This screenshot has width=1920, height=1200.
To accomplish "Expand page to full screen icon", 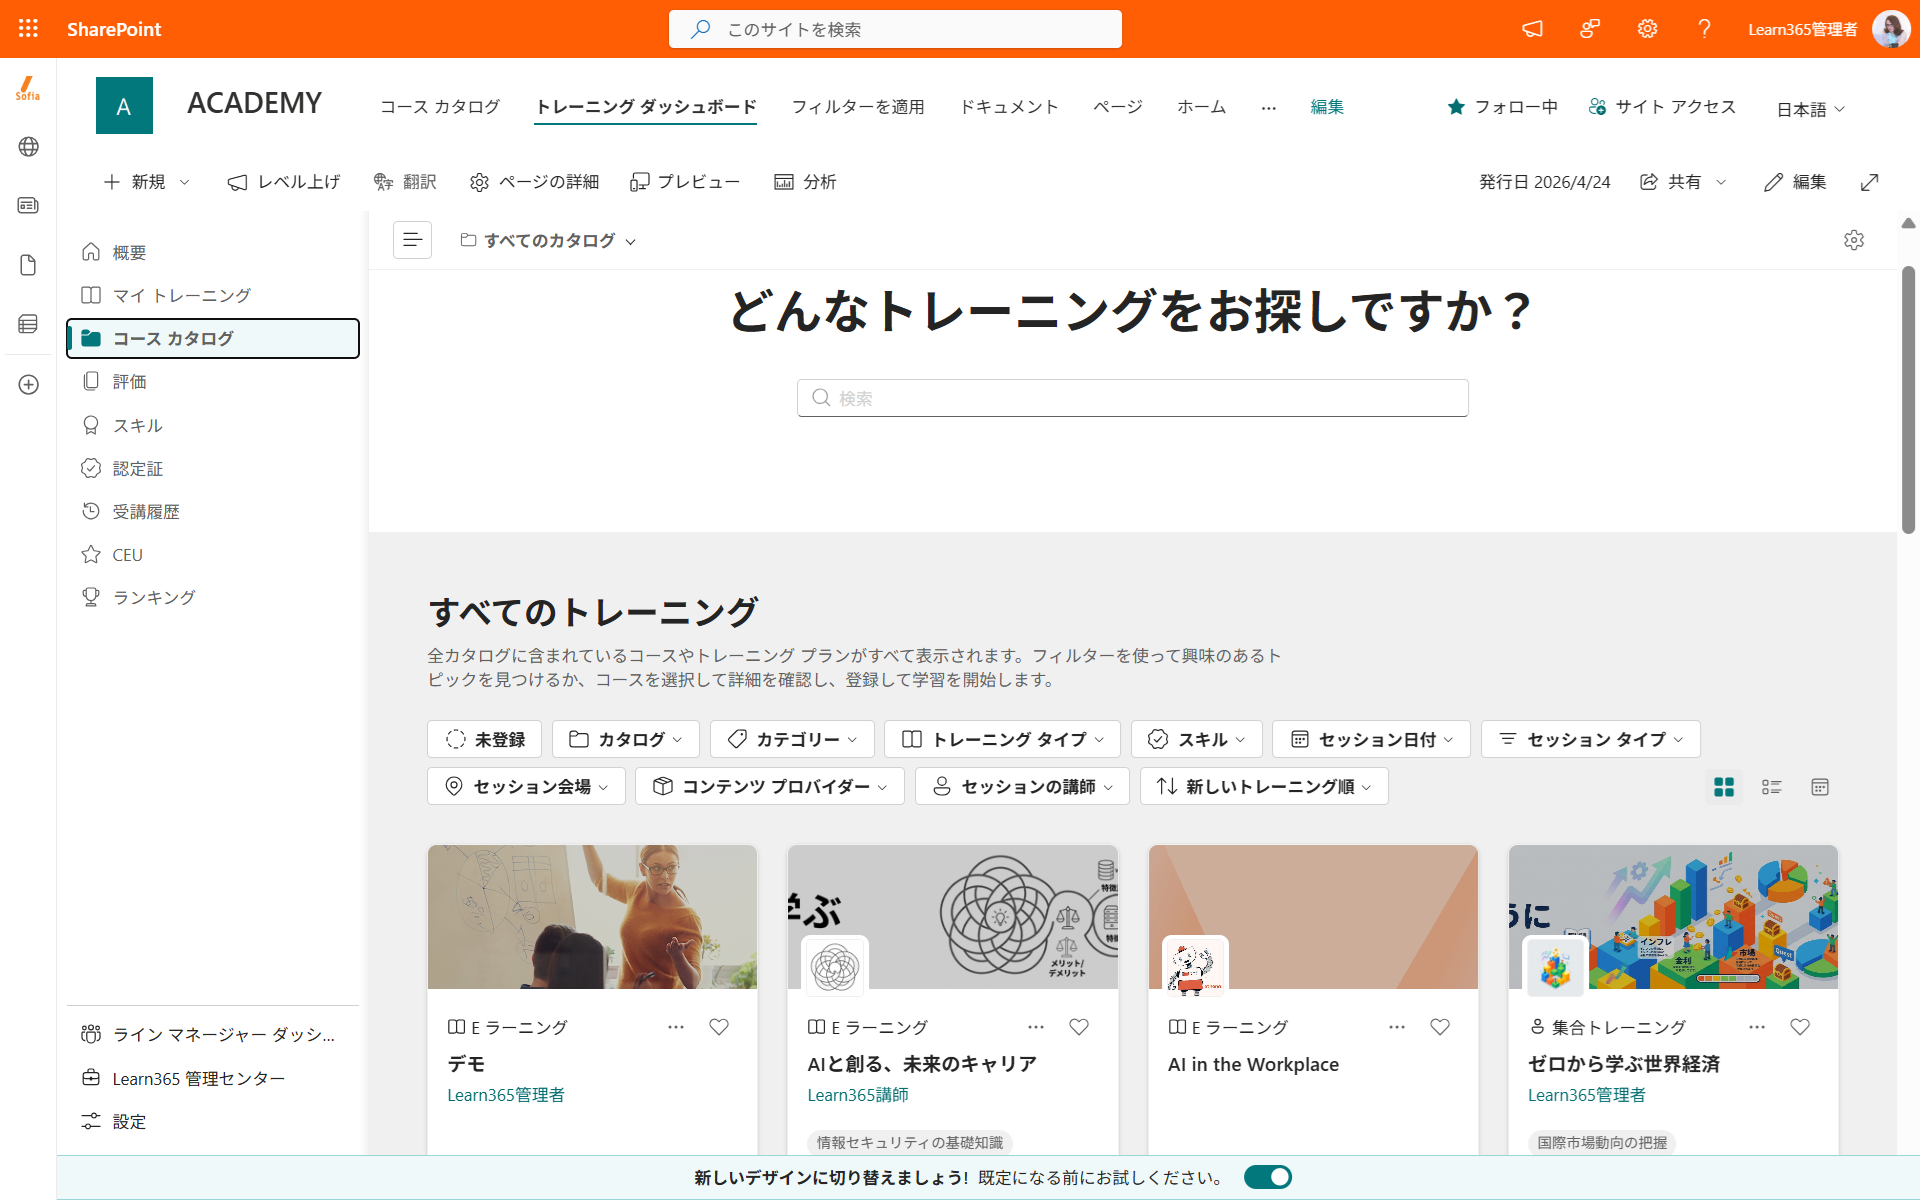I will click(x=1870, y=182).
